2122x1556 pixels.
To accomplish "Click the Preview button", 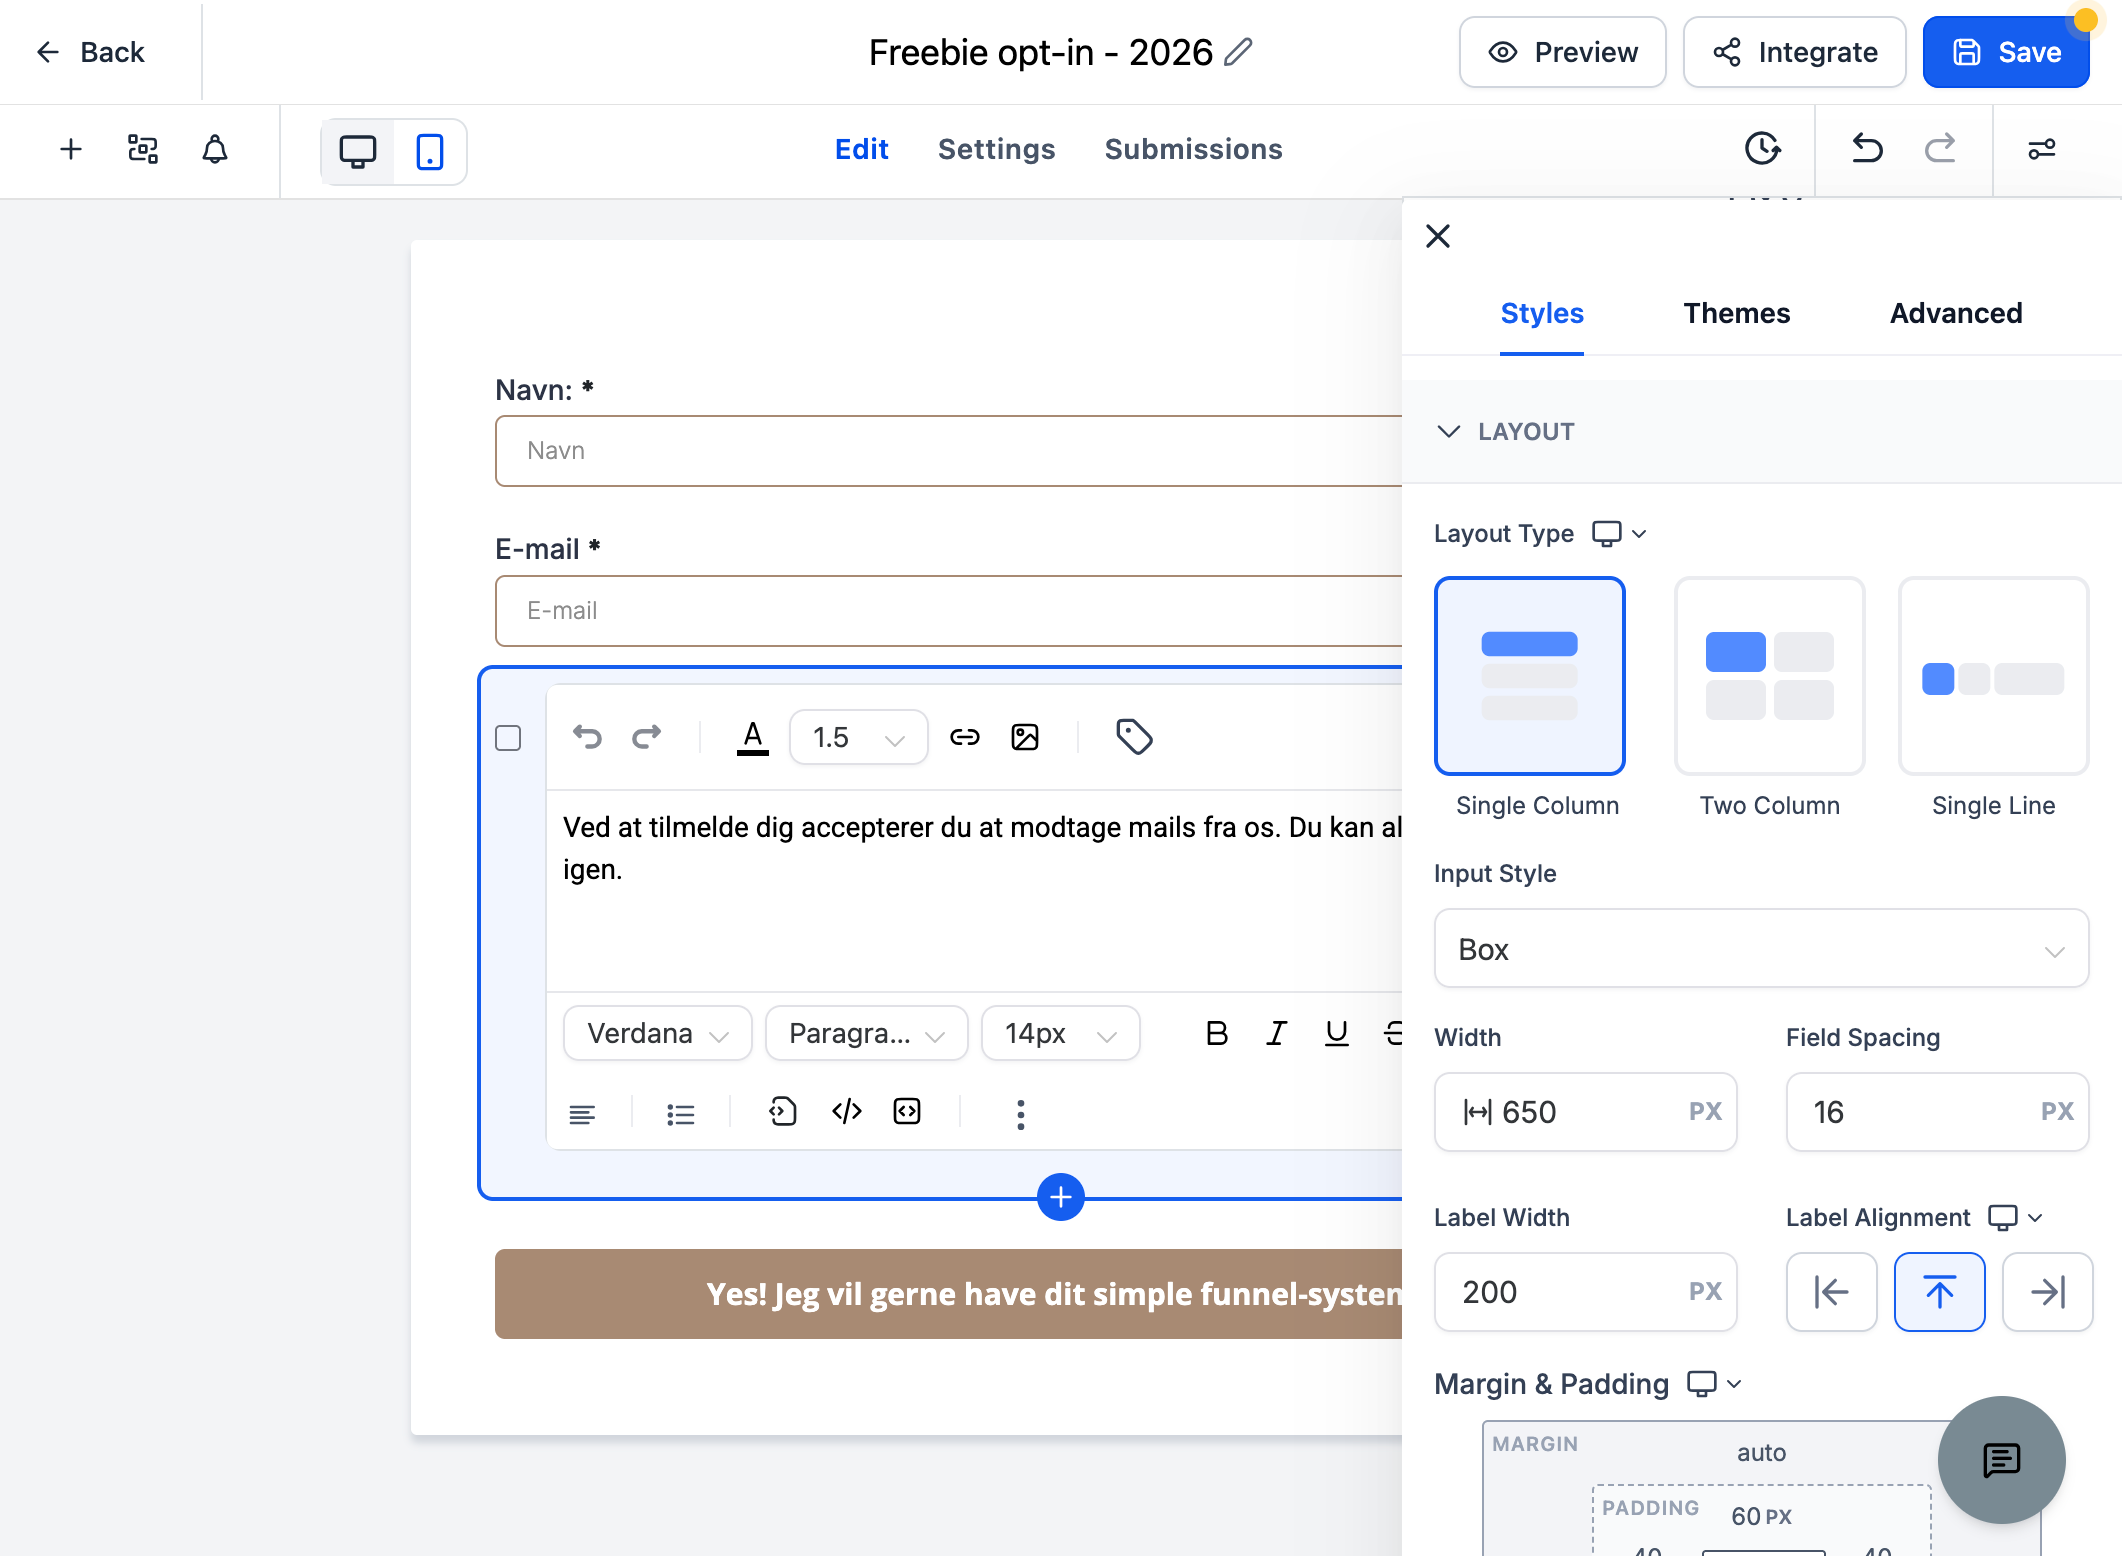I will 1562,52.
